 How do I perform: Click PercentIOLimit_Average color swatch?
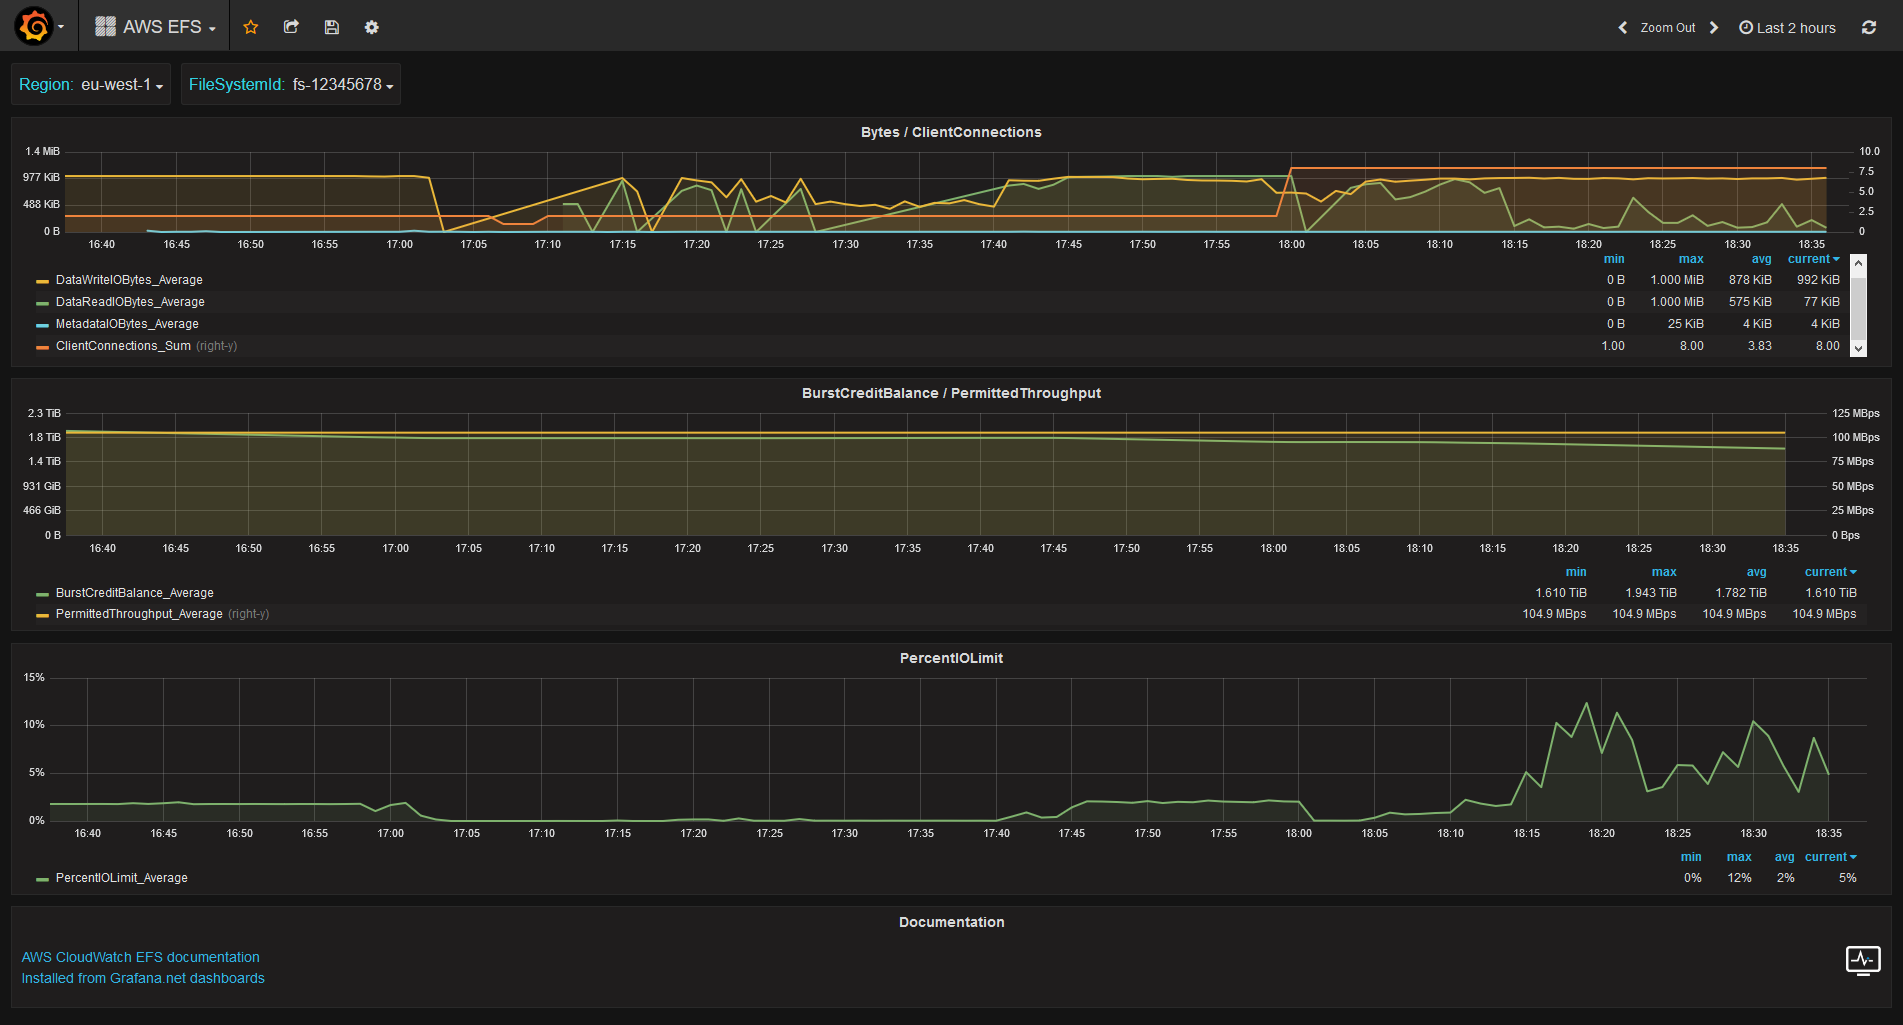(42, 879)
